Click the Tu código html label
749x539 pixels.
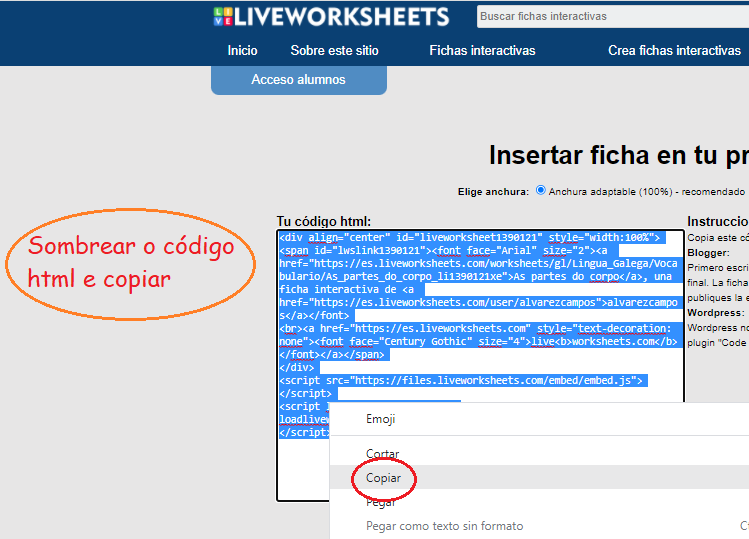[x=323, y=221]
